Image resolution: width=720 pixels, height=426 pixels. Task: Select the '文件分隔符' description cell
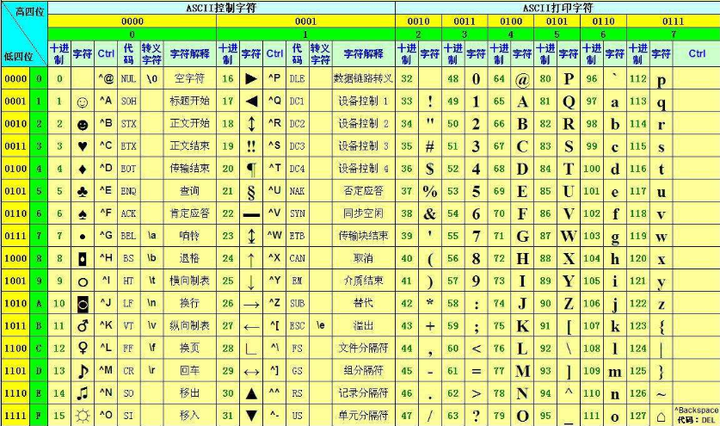tap(363, 348)
